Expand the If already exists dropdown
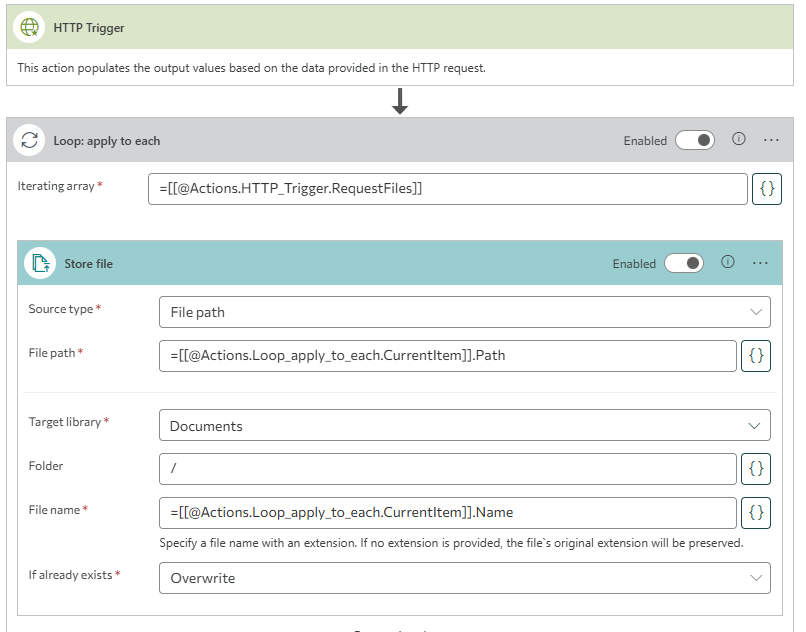 tap(464, 578)
